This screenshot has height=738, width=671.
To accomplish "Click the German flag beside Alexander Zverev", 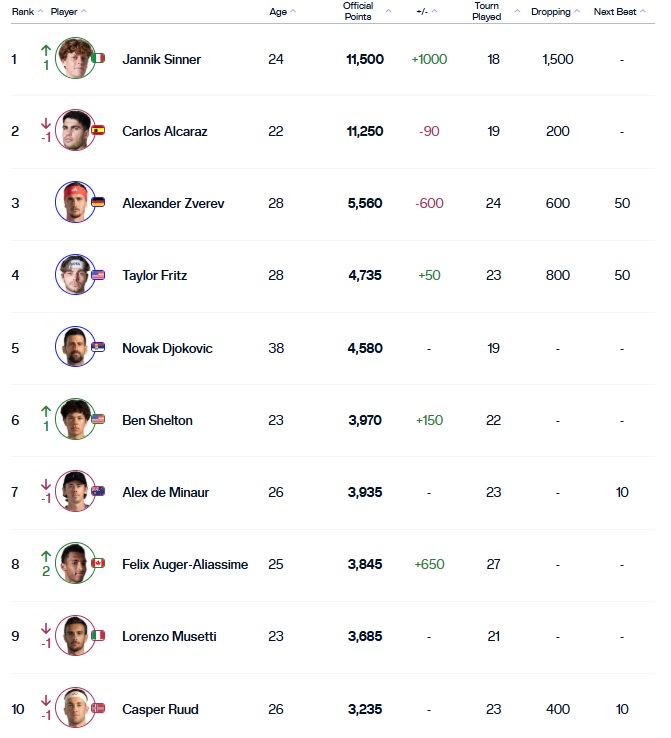I will tap(98, 203).
